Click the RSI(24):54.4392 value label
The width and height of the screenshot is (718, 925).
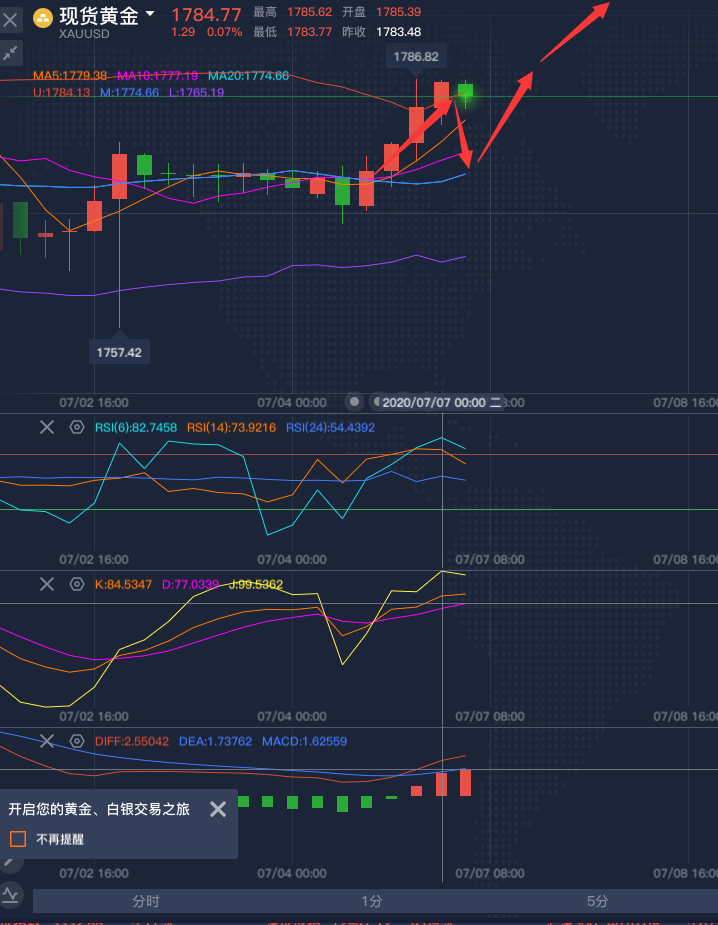(330, 427)
